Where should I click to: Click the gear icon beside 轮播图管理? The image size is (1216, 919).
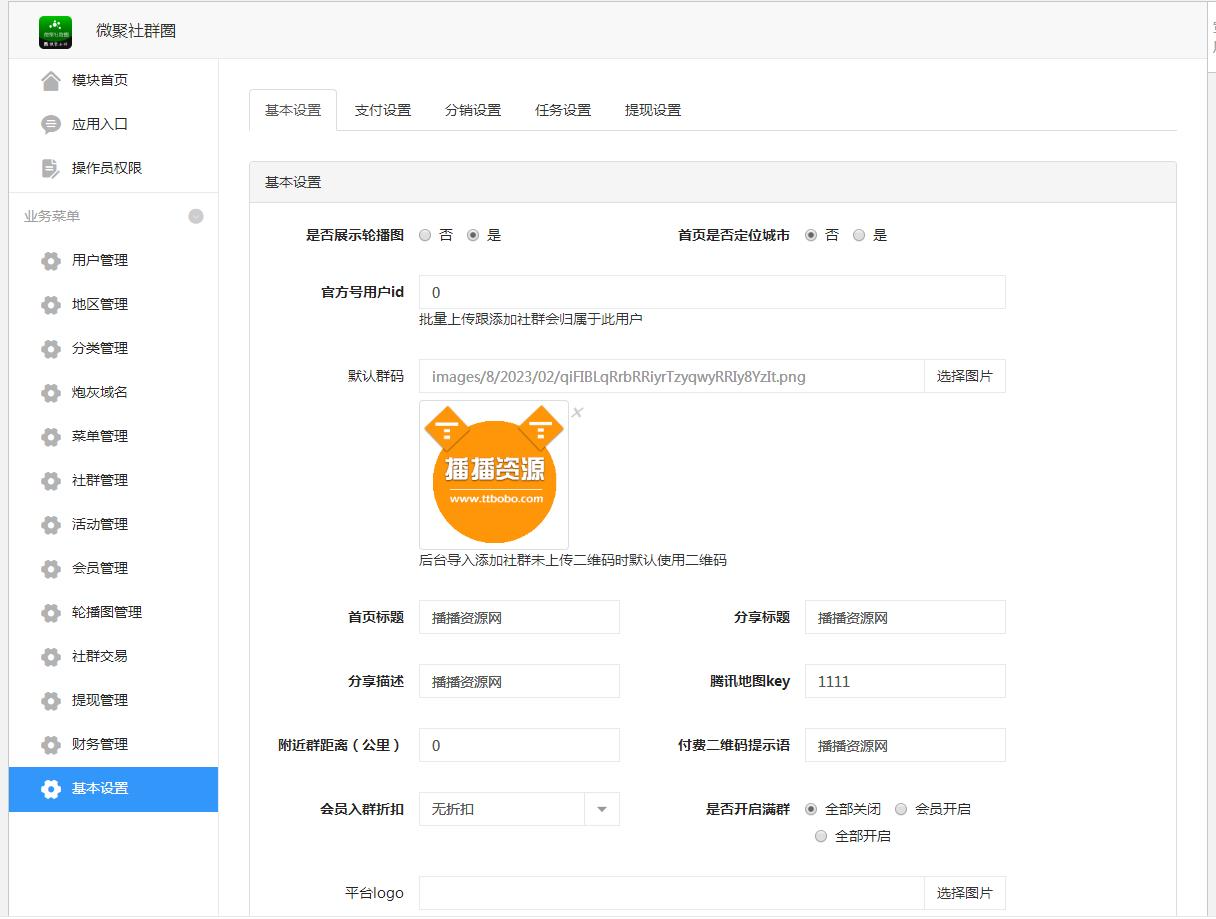[x=51, y=612]
